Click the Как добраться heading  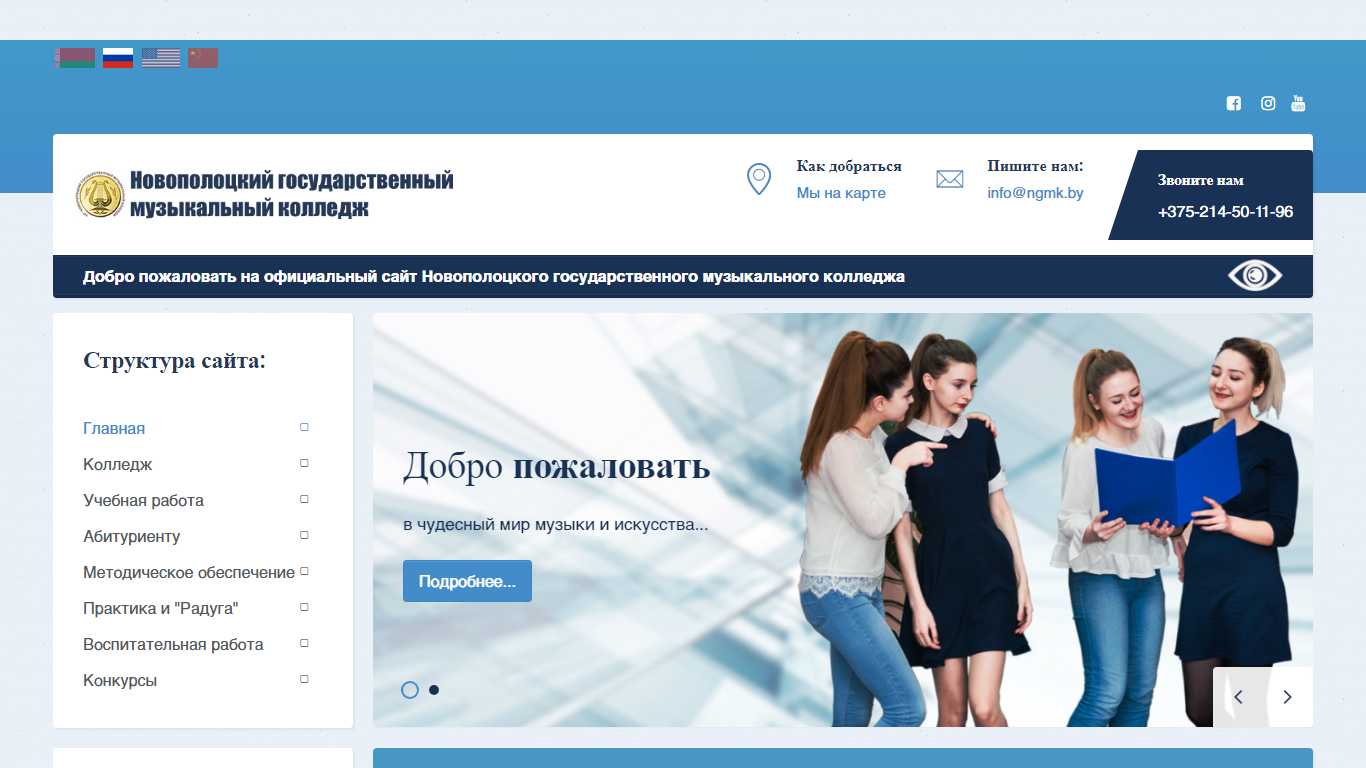tap(849, 166)
